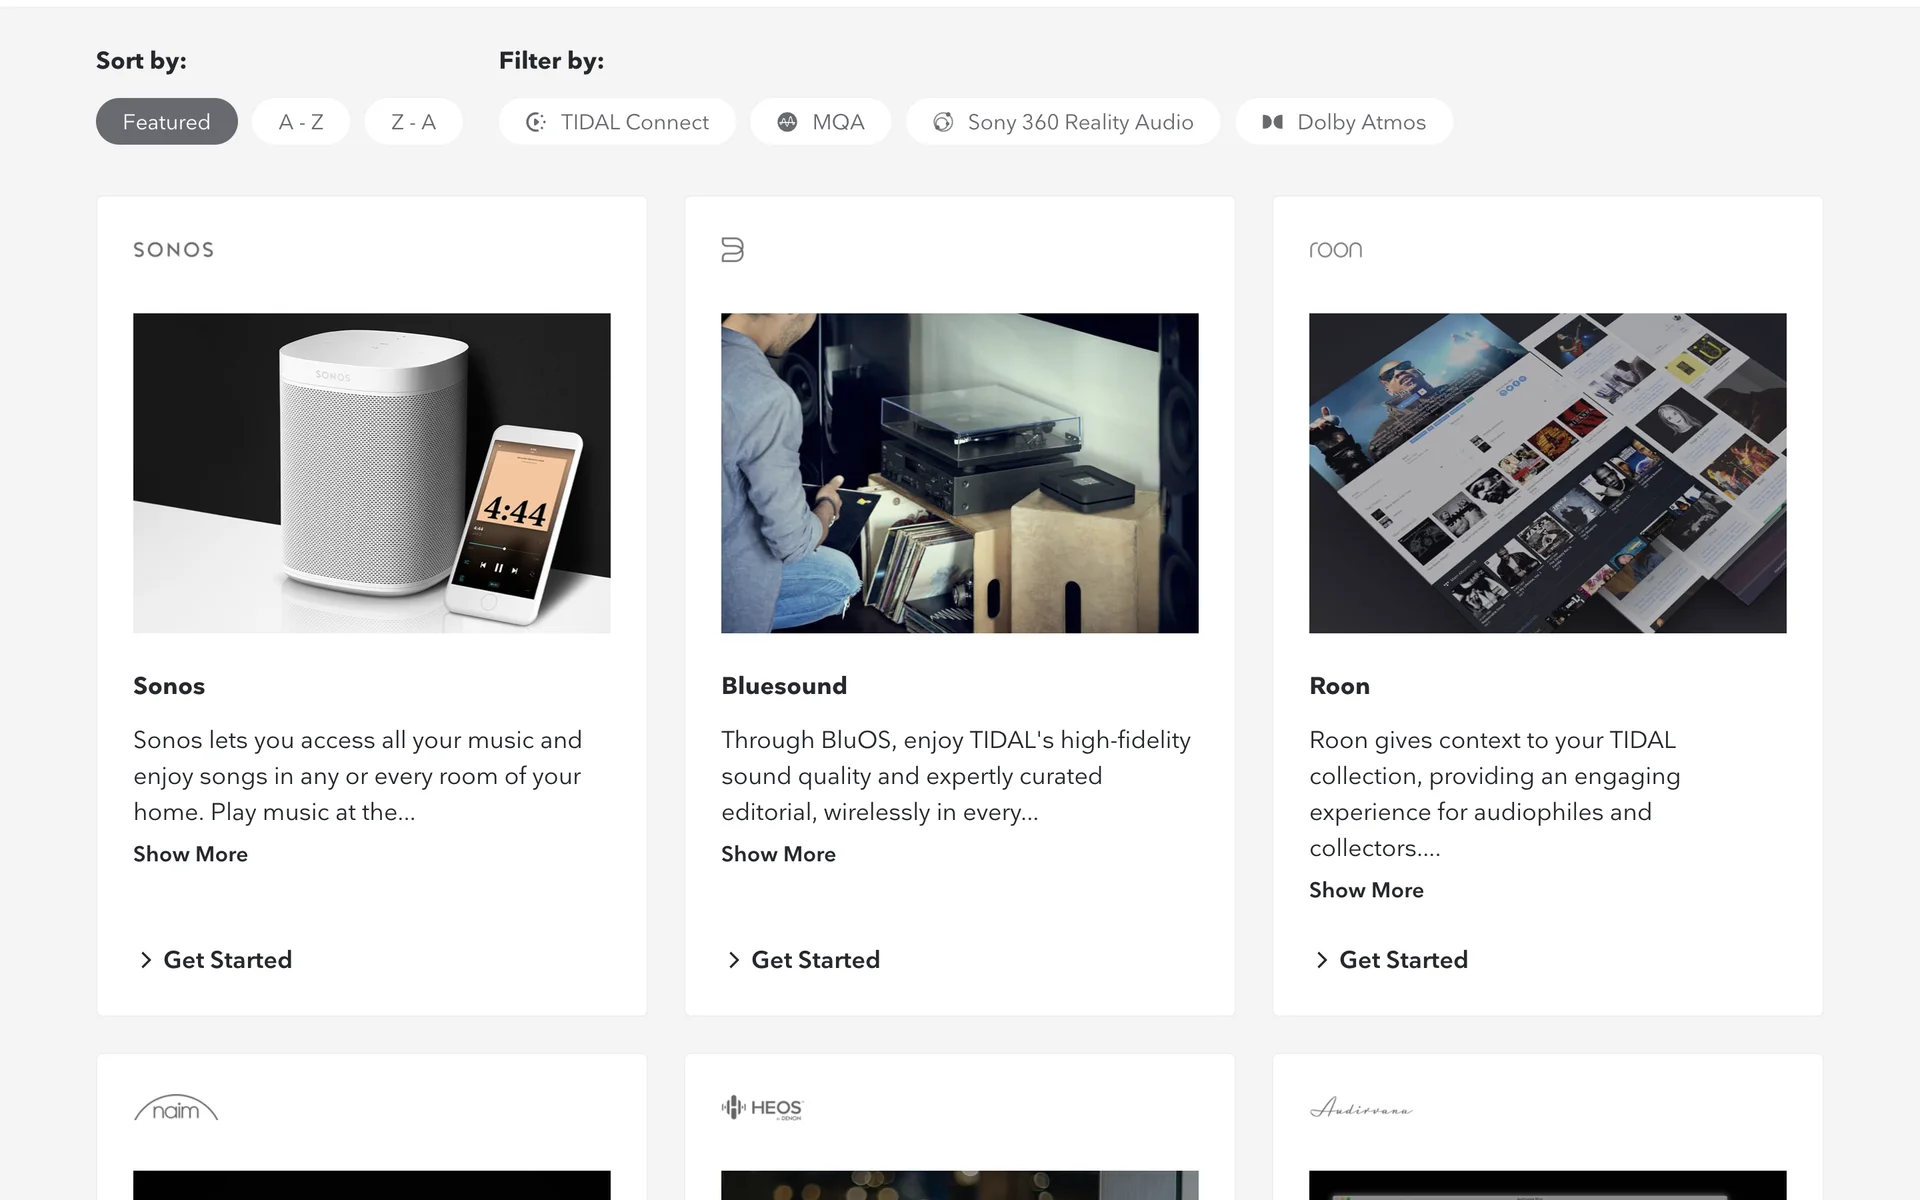This screenshot has height=1200, width=1920.
Task: Click the Sonos logo icon
Action: 174,250
